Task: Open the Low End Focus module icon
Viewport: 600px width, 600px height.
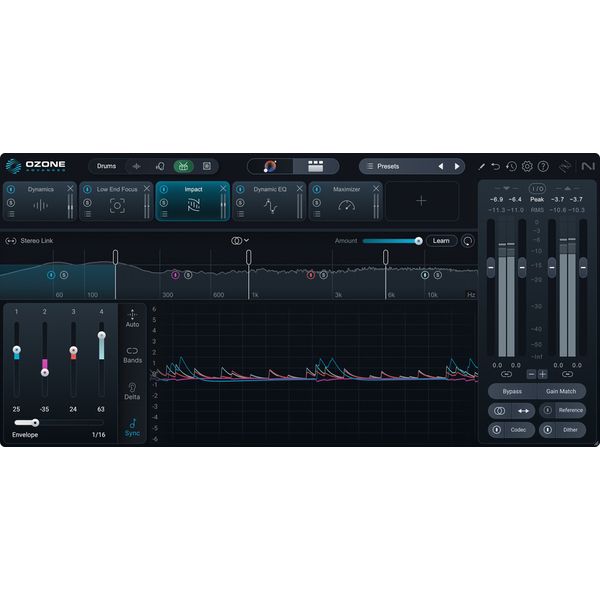Action: (117, 205)
